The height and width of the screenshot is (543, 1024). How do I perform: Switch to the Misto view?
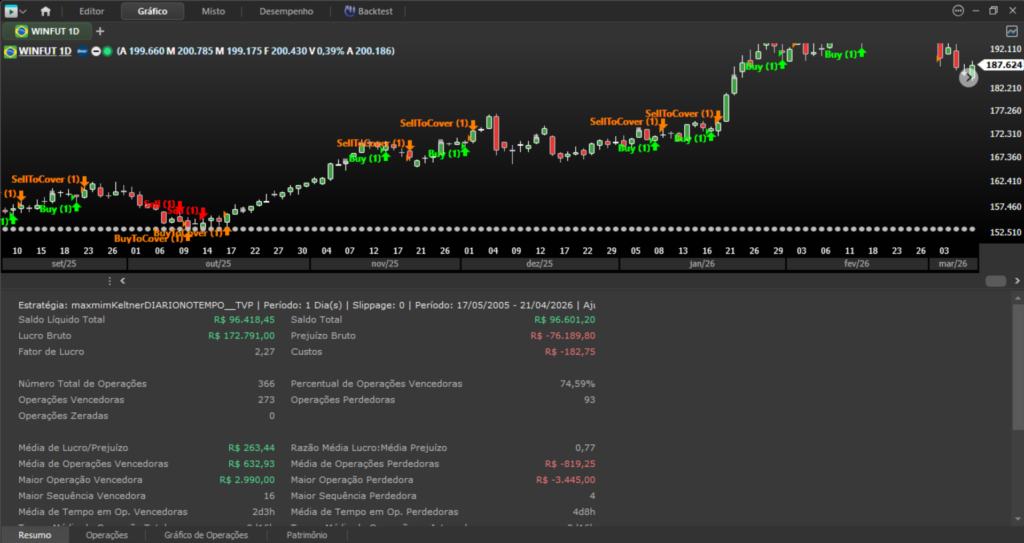click(x=213, y=11)
